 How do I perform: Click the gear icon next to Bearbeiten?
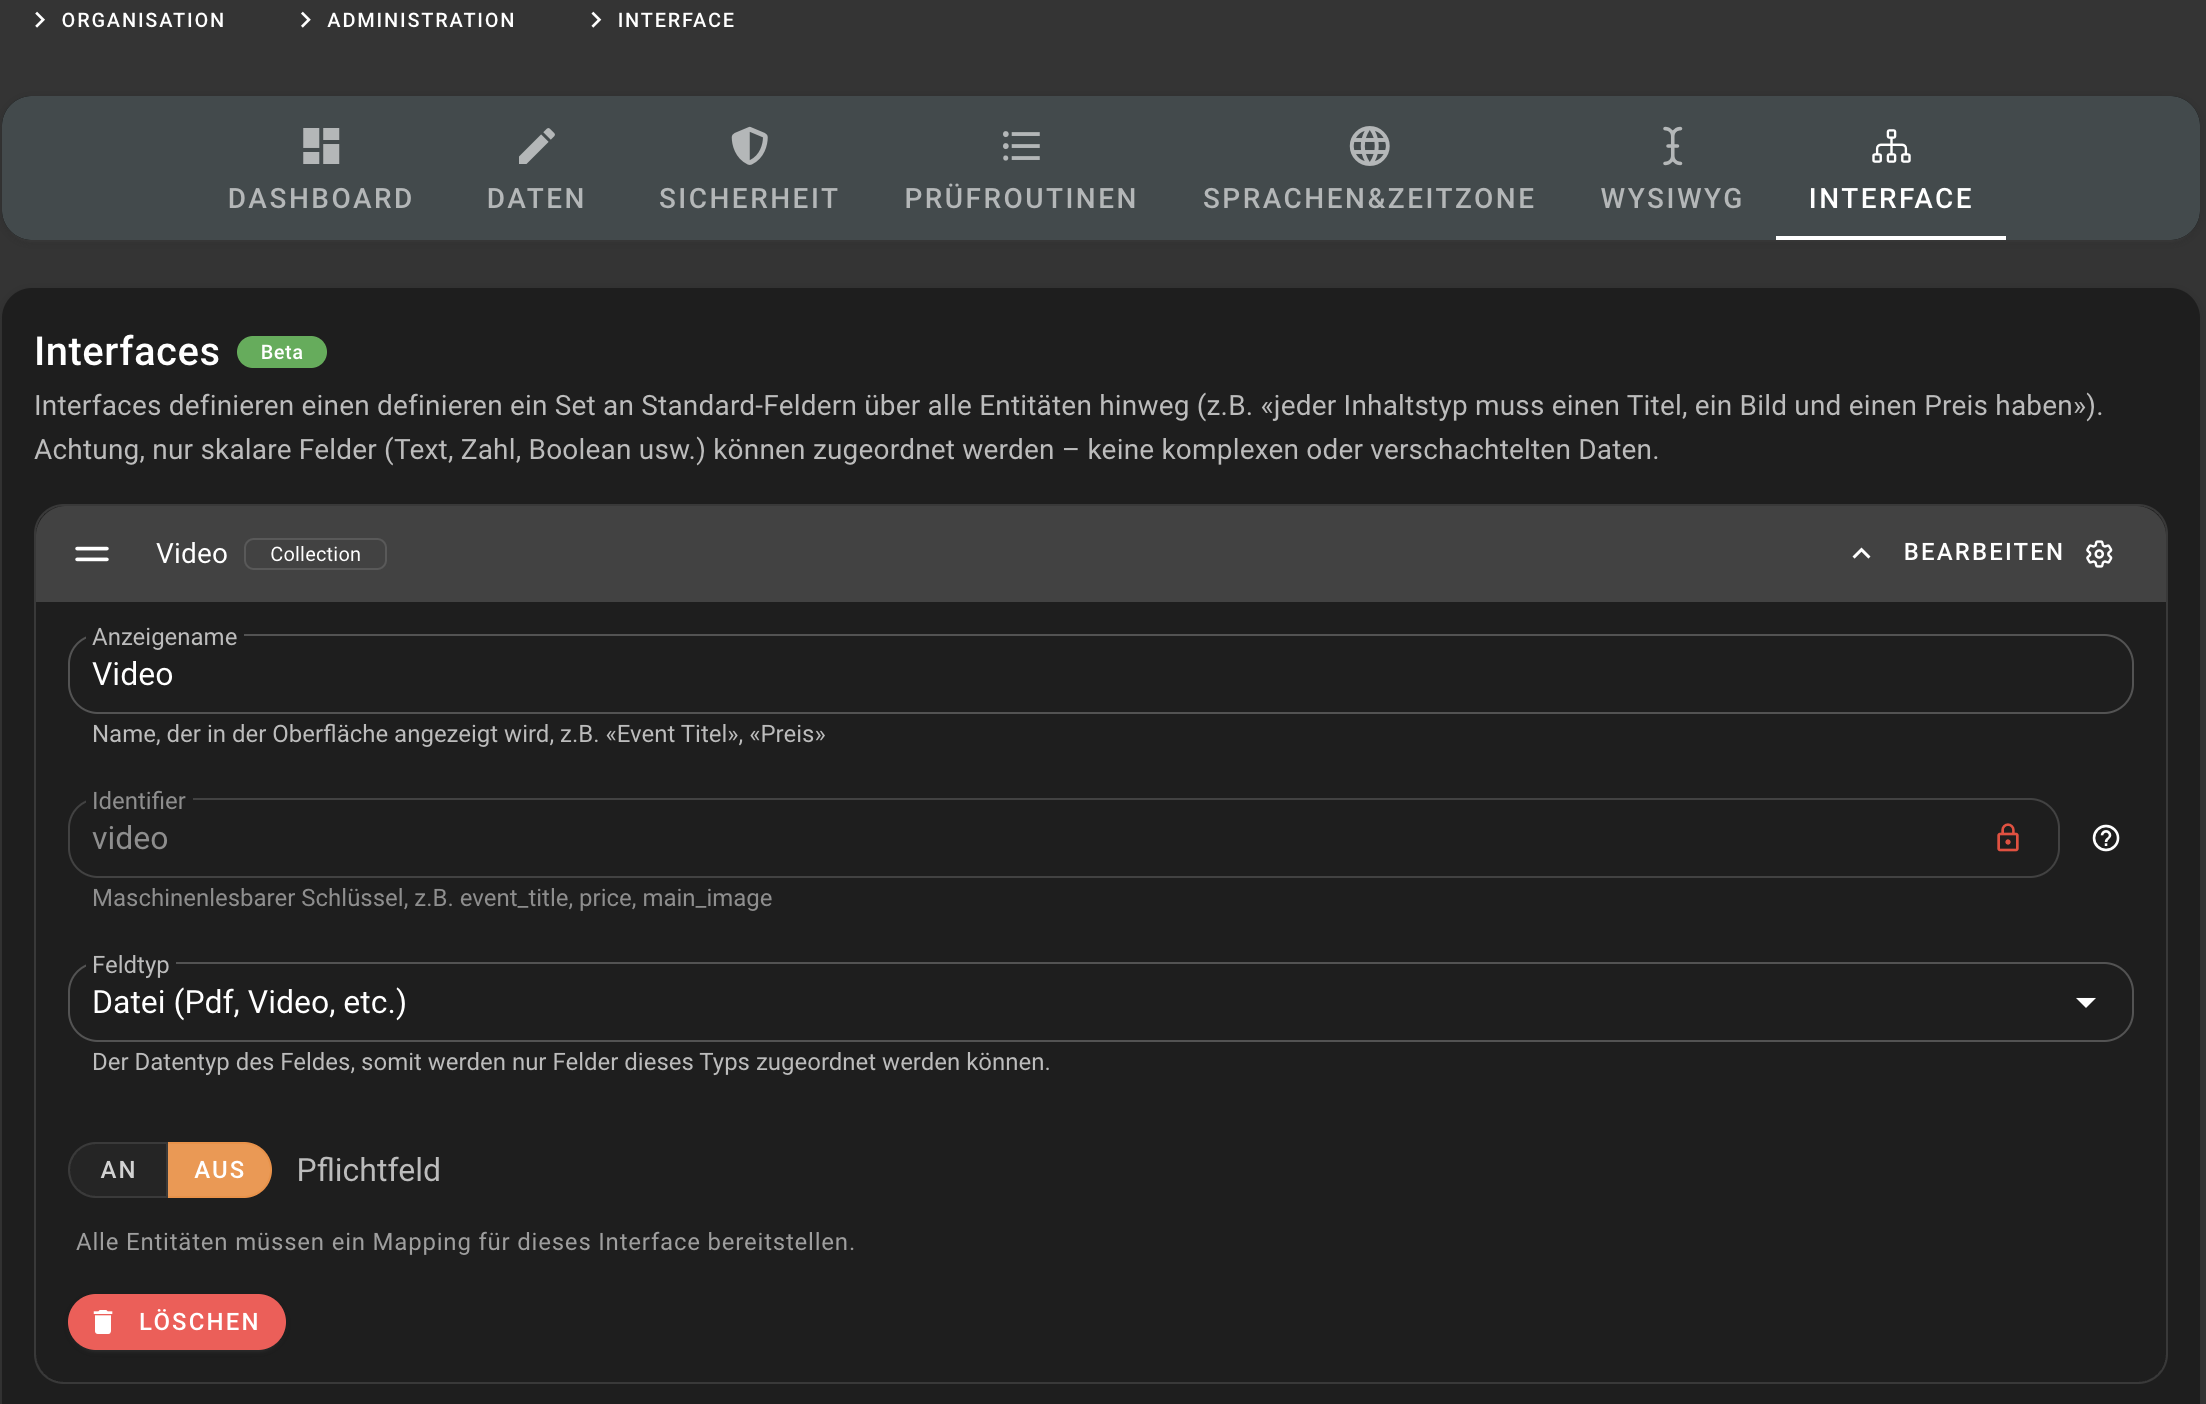(2099, 554)
